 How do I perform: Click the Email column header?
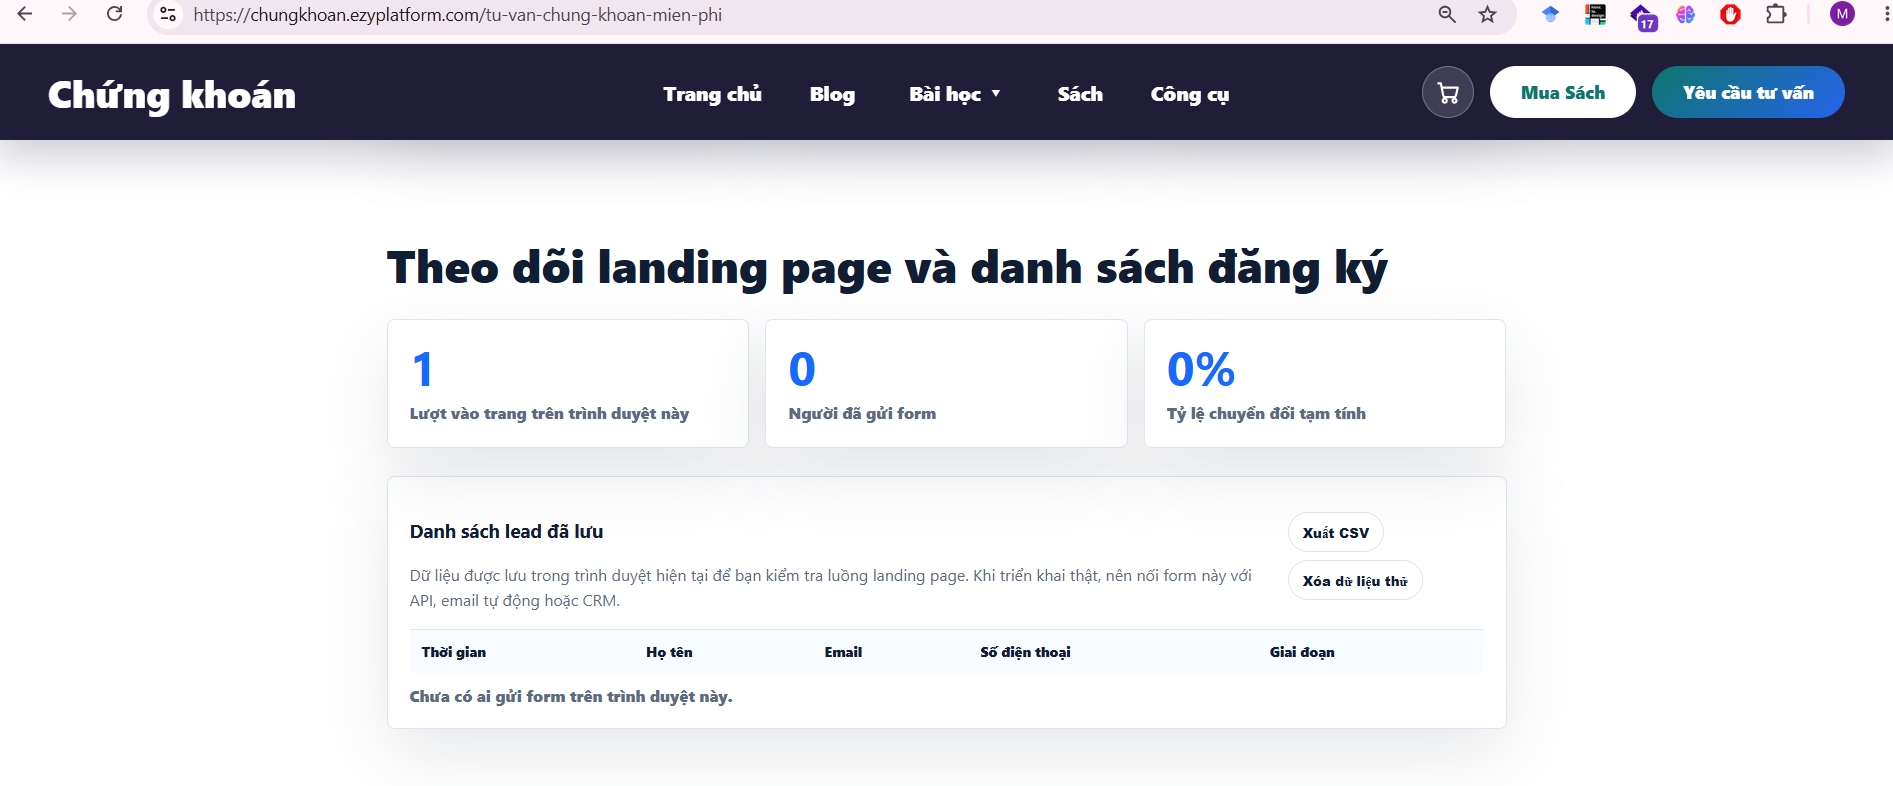(843, 652)
